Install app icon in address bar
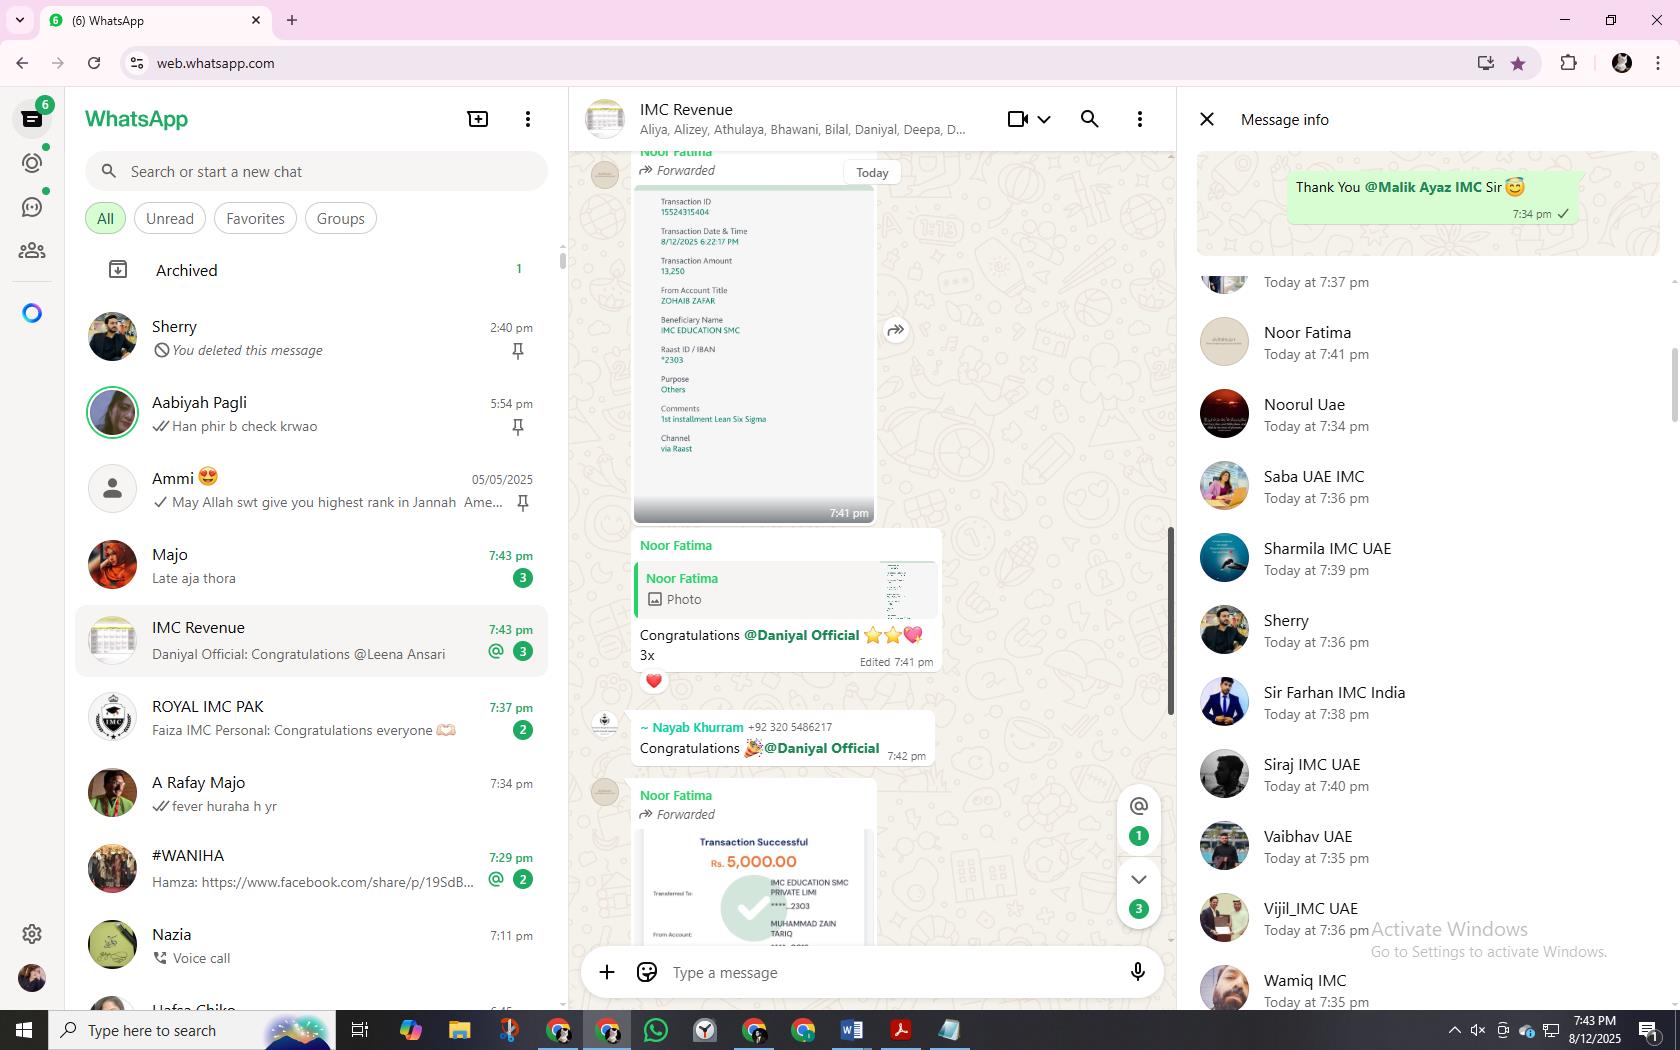The height and width of the screenshot is (1050, 1680). pos(1486,63)
